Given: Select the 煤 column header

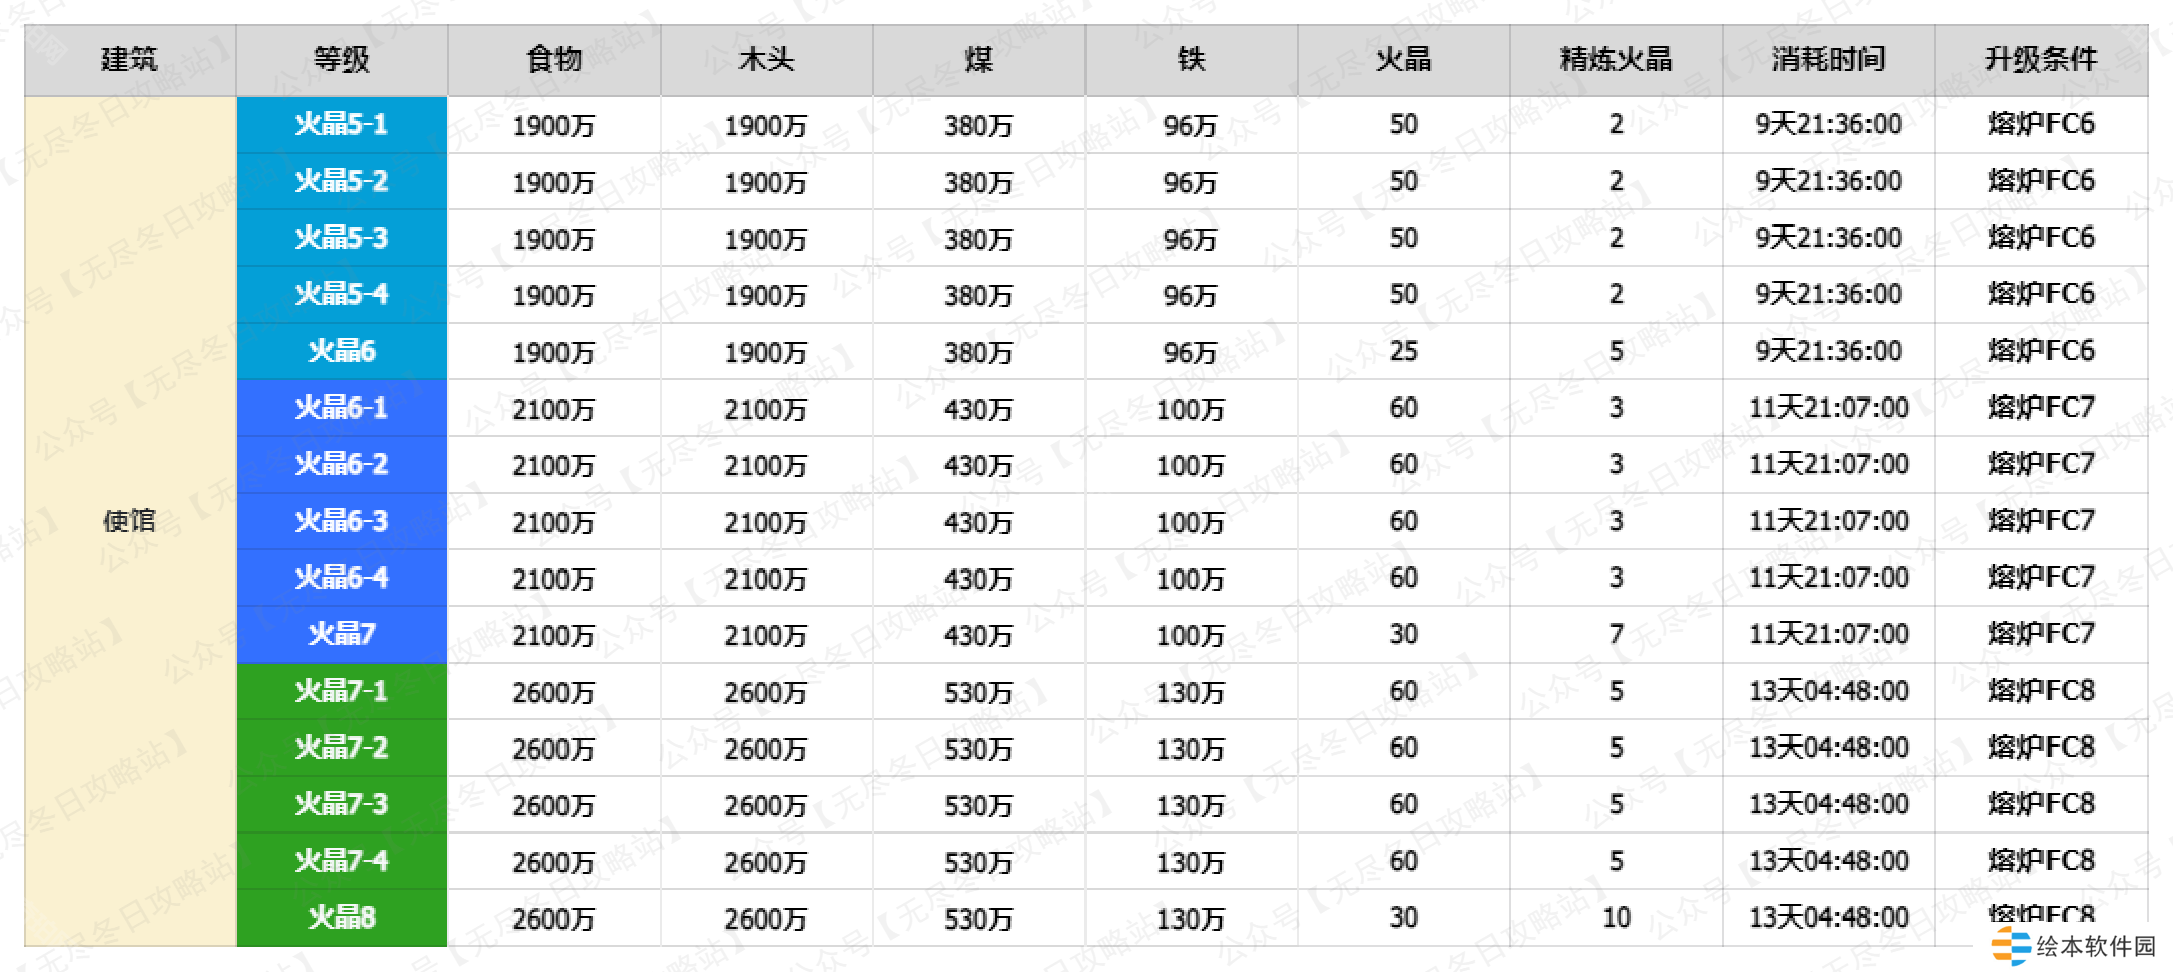Looking at the screenshot, I should pos(979,60).
